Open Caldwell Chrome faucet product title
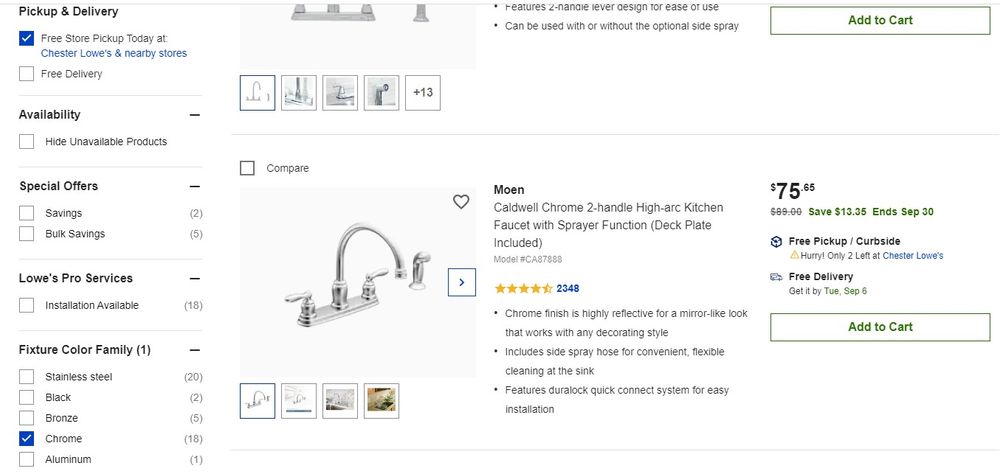1000x474 pixels. point(608,225)
